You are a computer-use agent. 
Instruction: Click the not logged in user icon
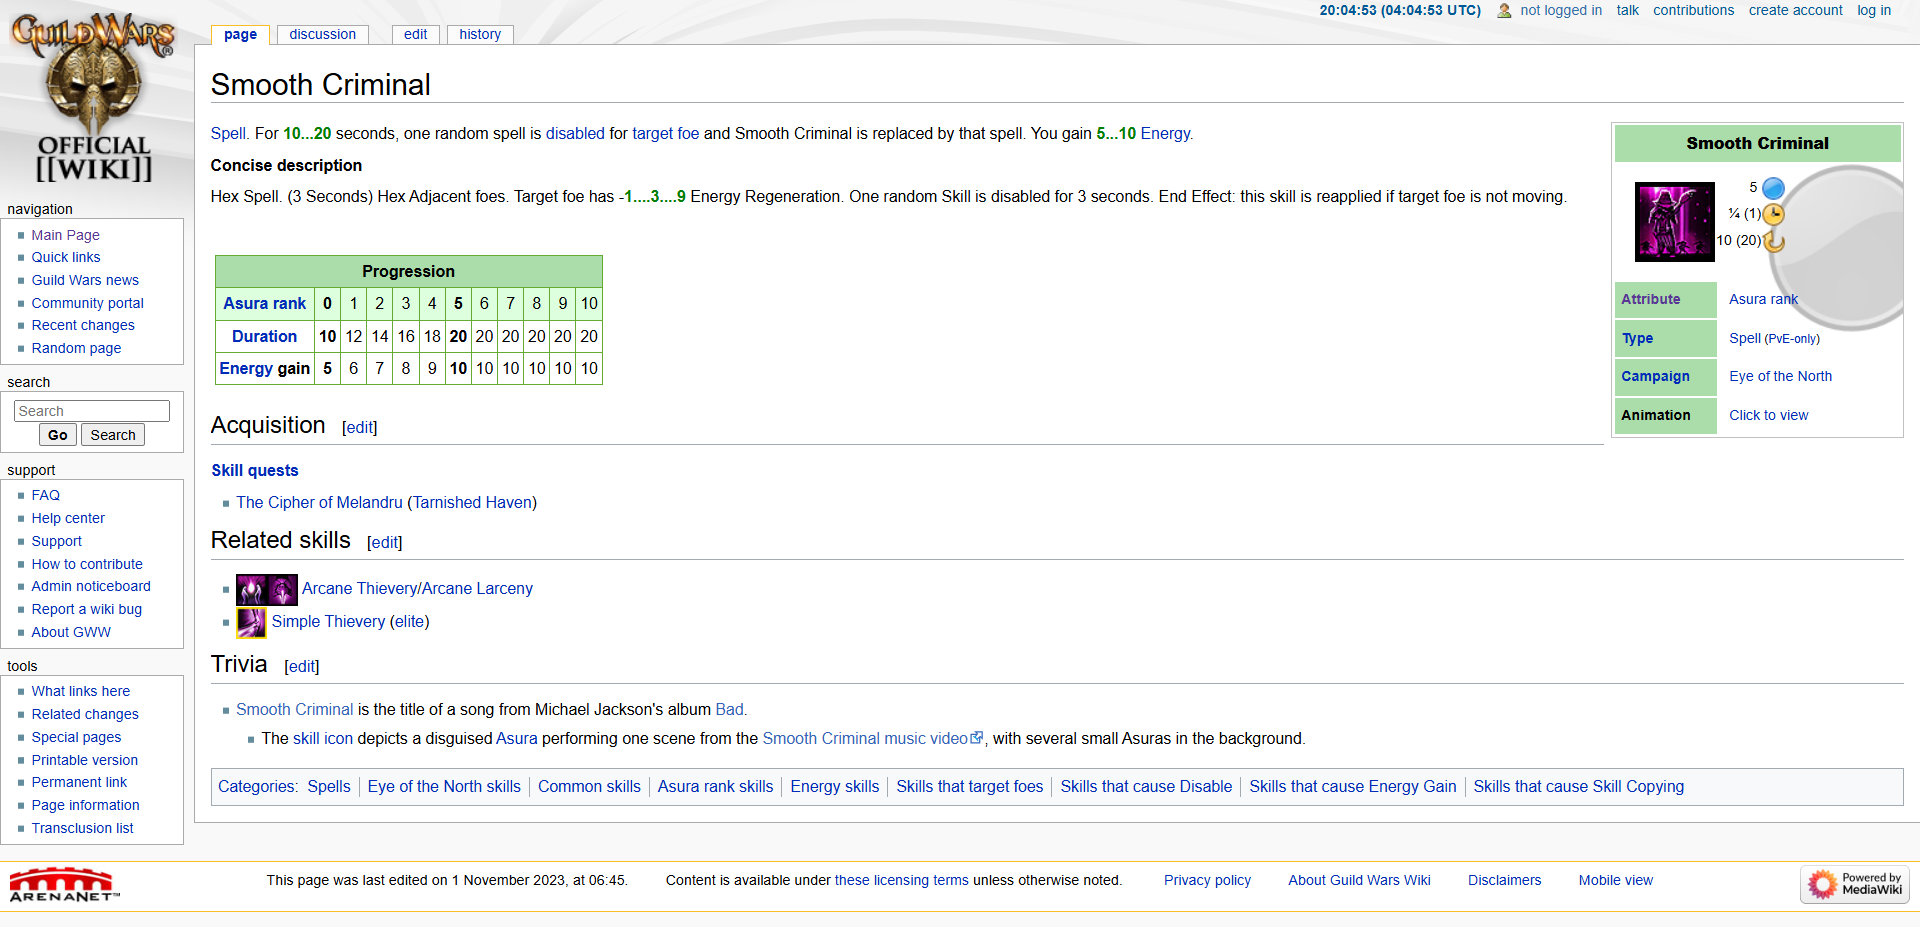[x=1504, y=11]
